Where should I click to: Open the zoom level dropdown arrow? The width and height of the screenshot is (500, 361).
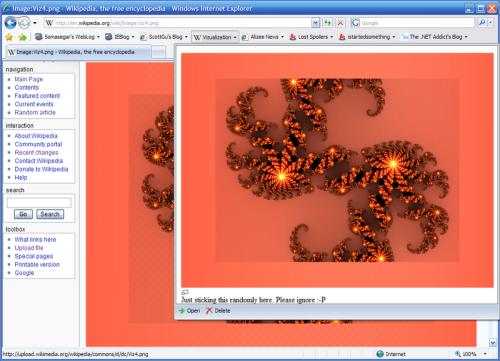coord(485,354)
